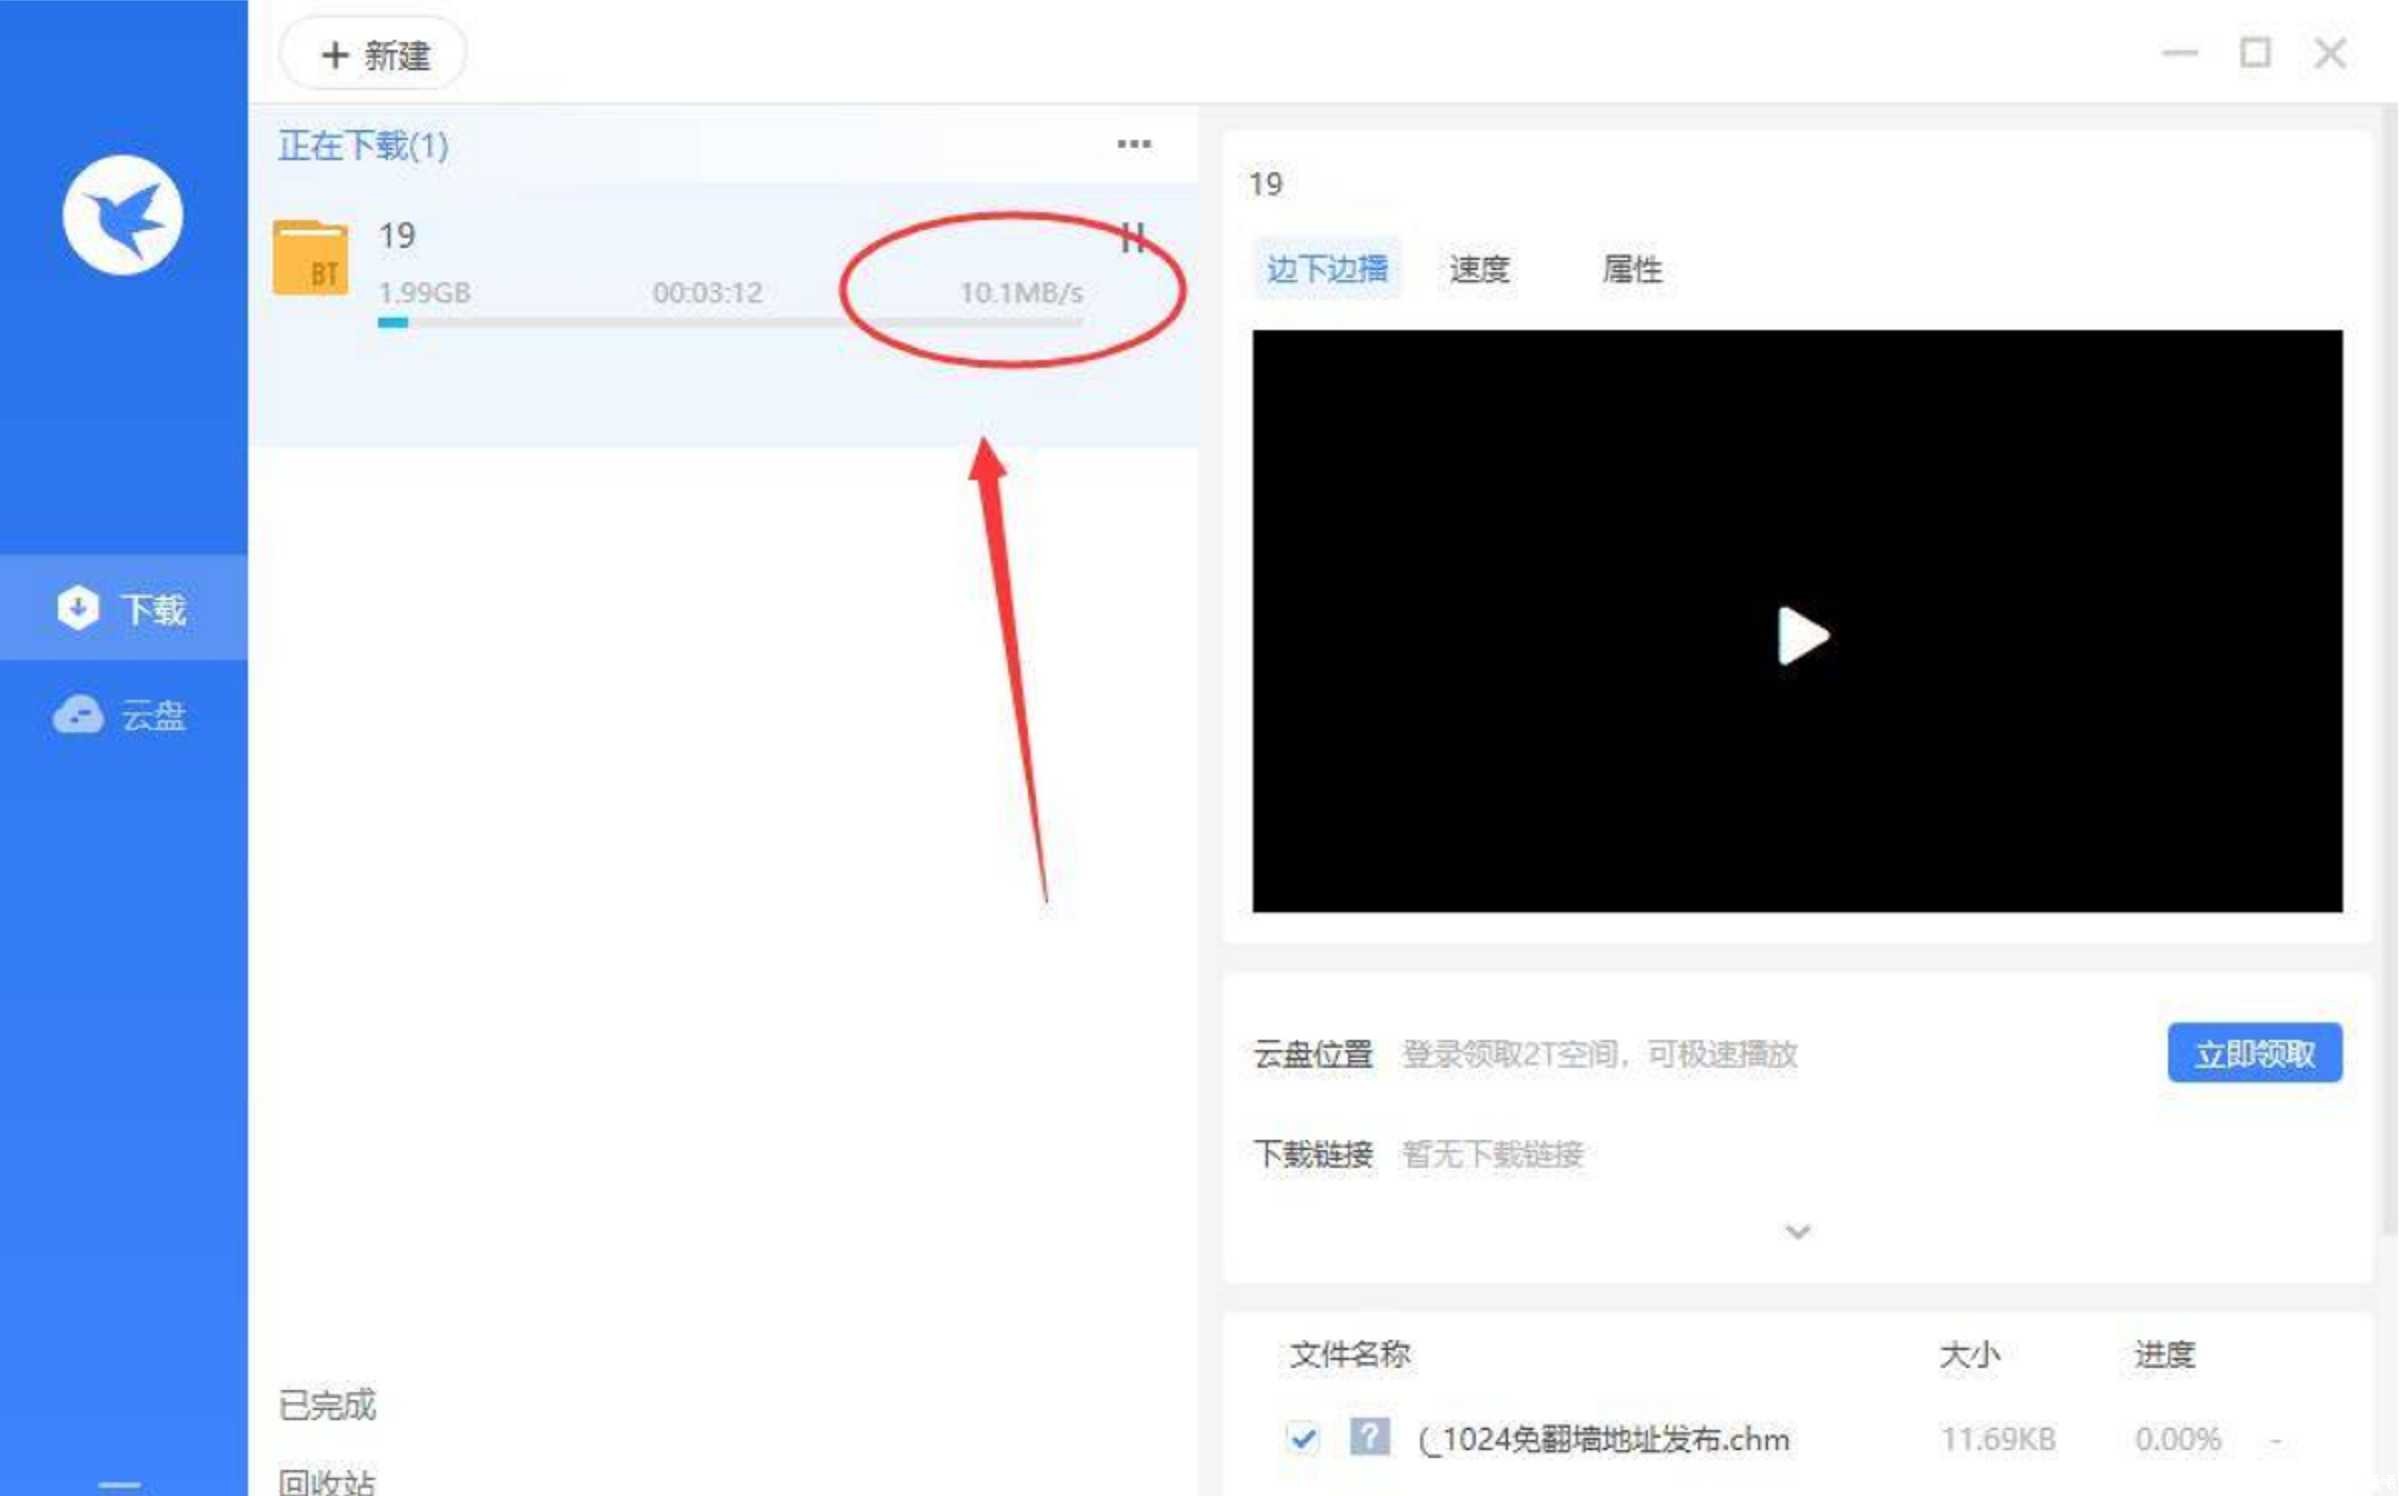2402x1496 pixels.
Task: Open the 回收站 recycle bin list
Action: pyautogui.click(x=327, y=1481)
